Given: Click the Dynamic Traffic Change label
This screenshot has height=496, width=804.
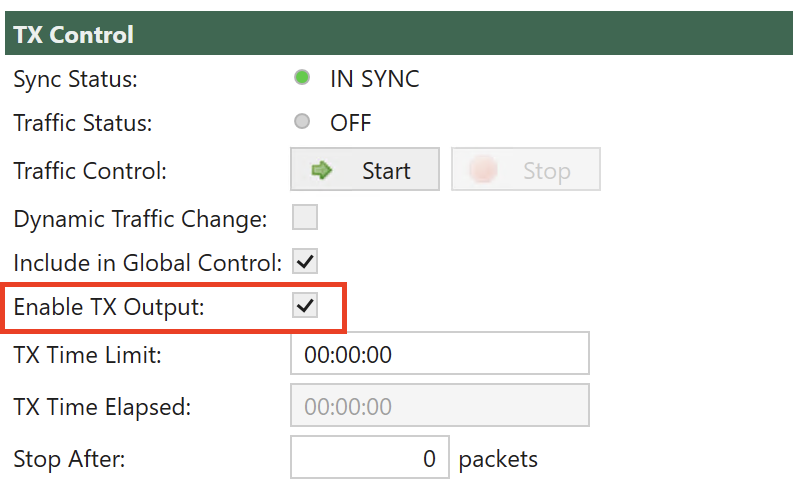Looking at the screenshot, I should (x=140, y=219).
